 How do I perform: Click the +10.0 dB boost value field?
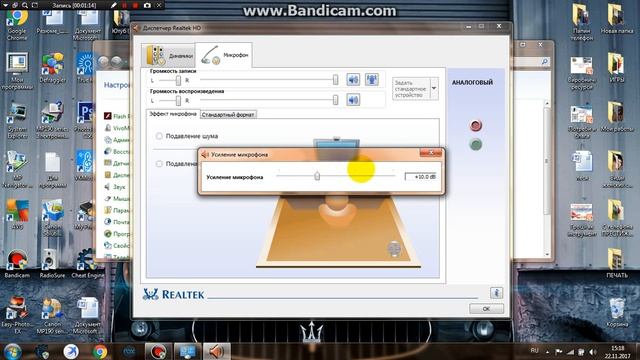point(421,177)
